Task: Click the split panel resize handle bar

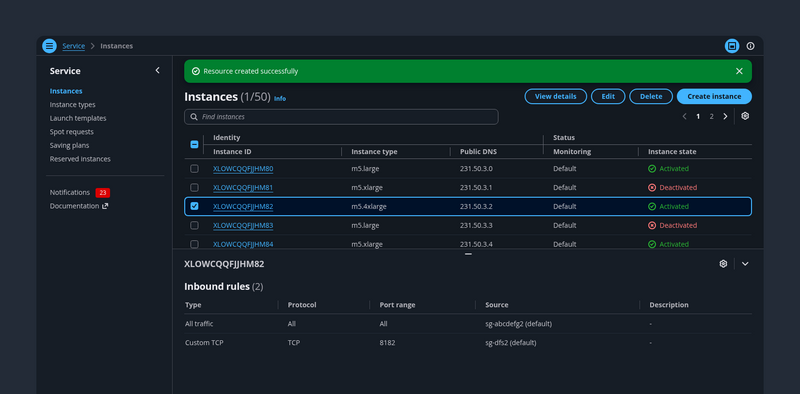Action: coord(468,254)
